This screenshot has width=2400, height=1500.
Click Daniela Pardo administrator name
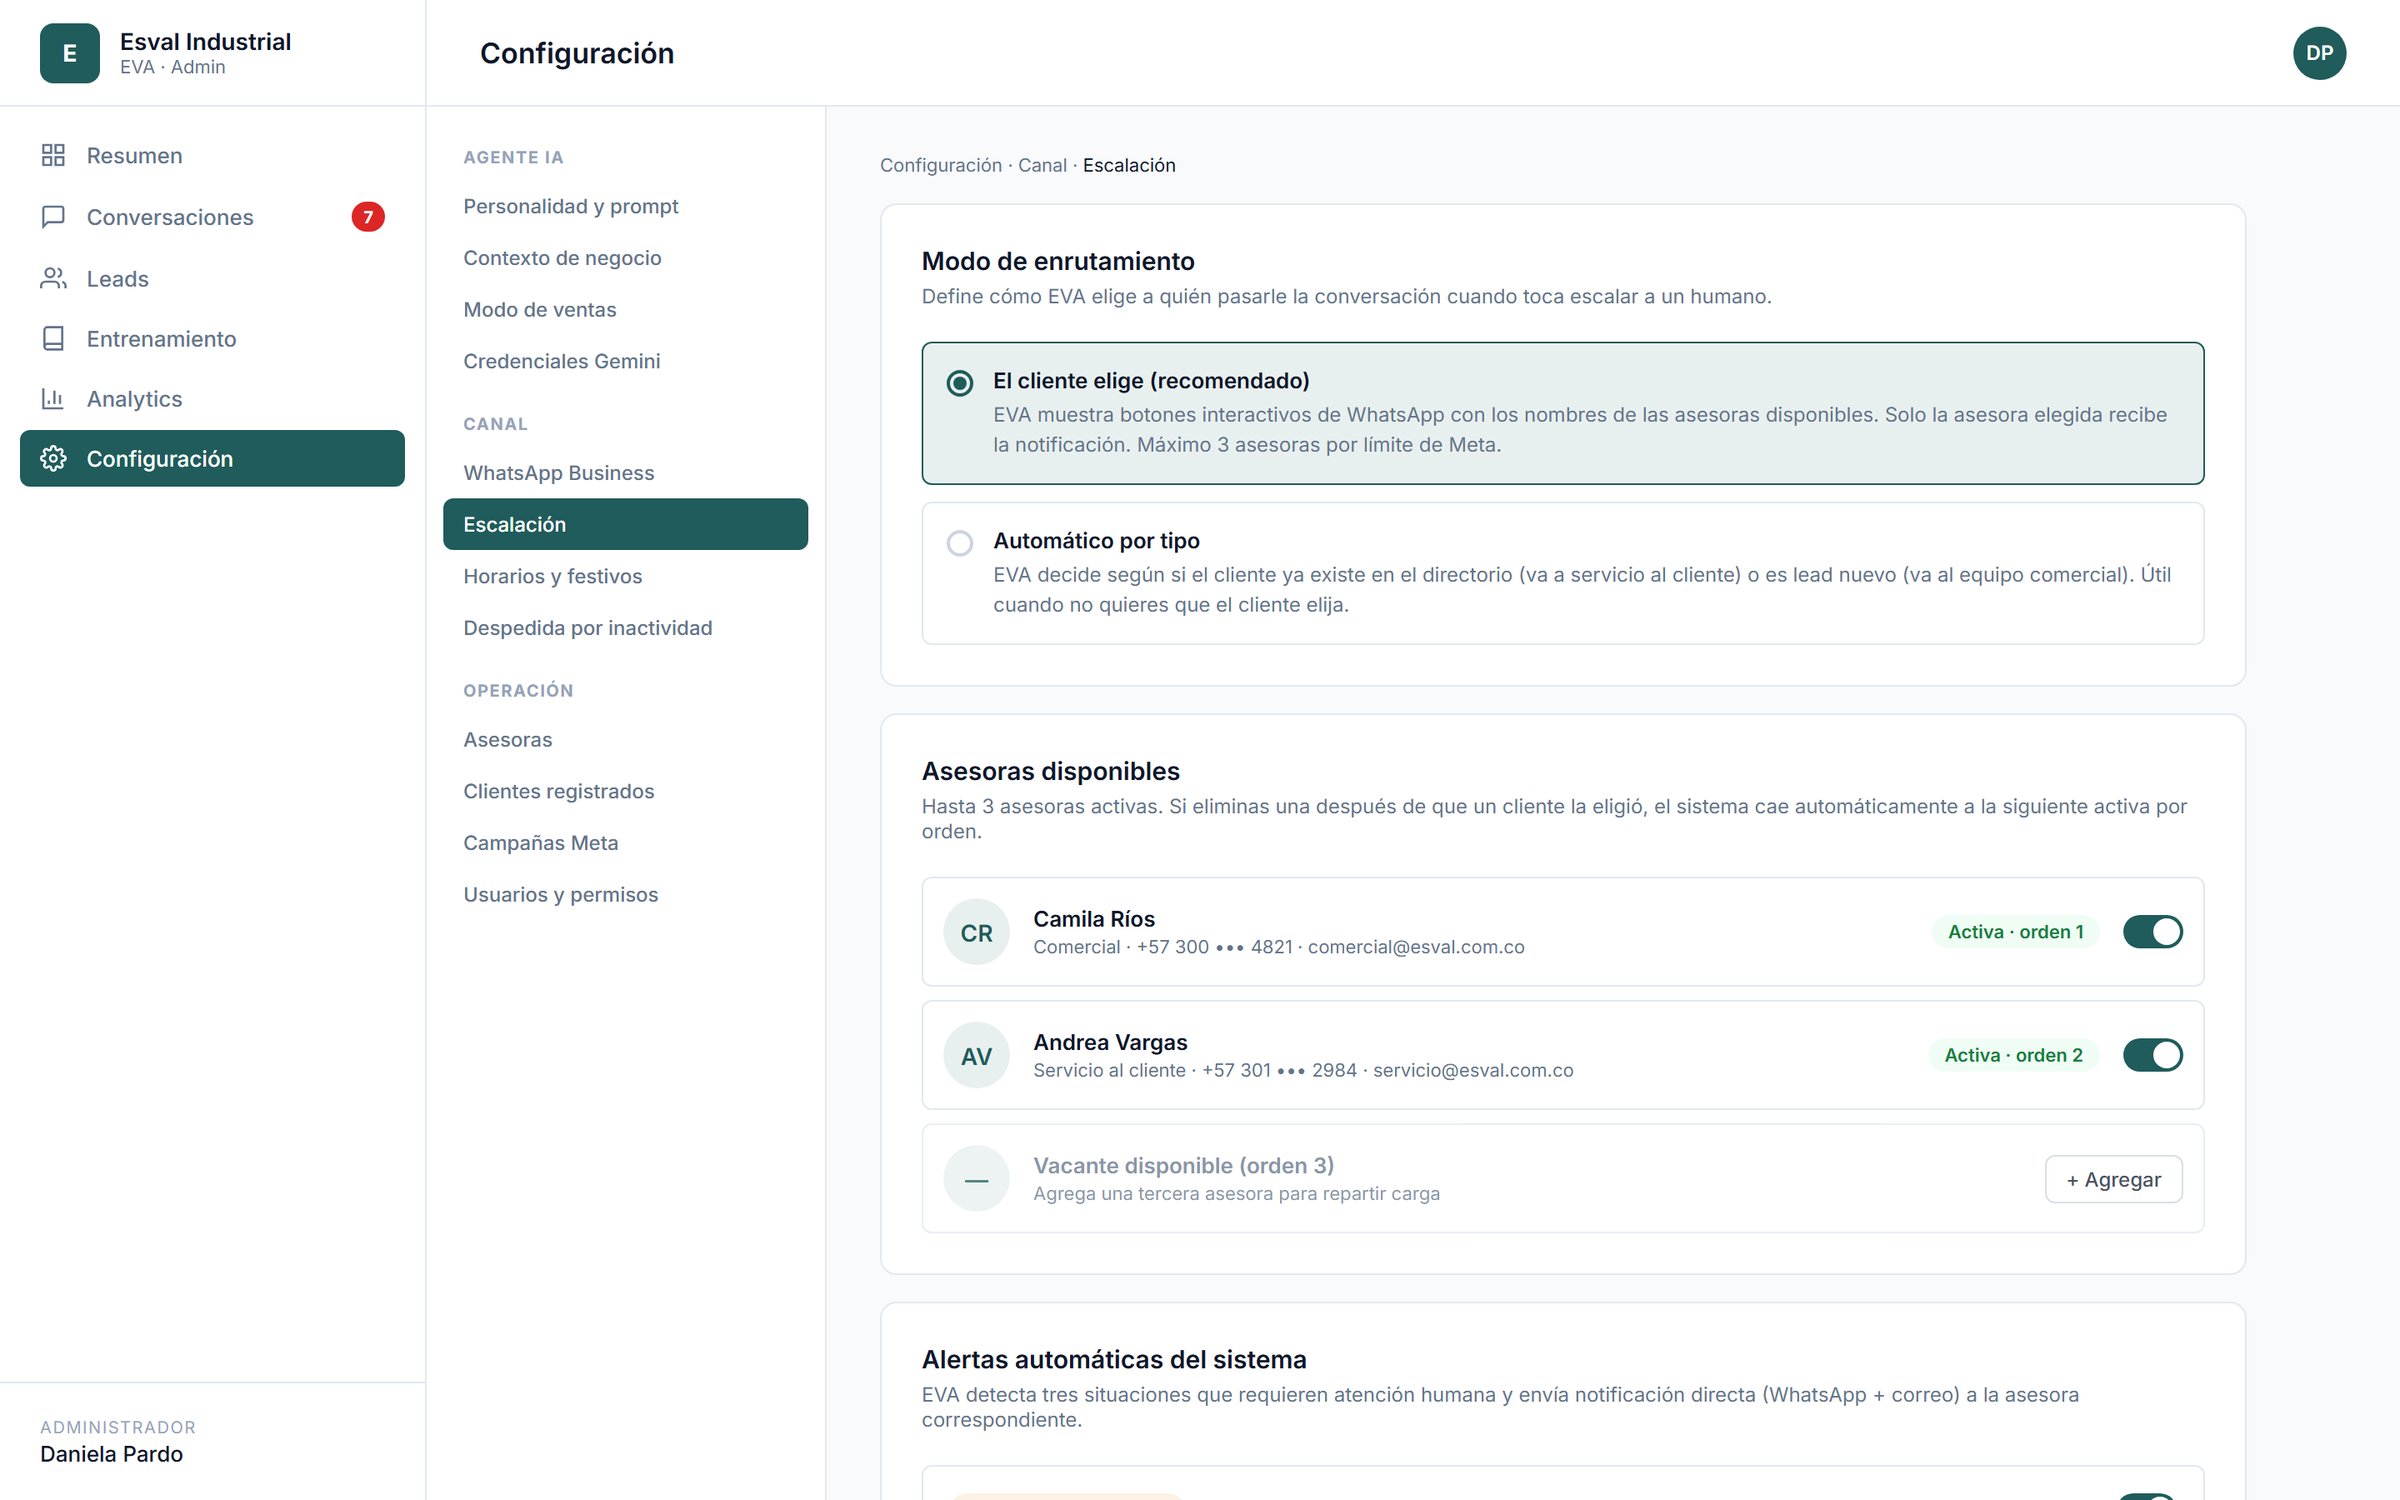[x=111, y=1453]
